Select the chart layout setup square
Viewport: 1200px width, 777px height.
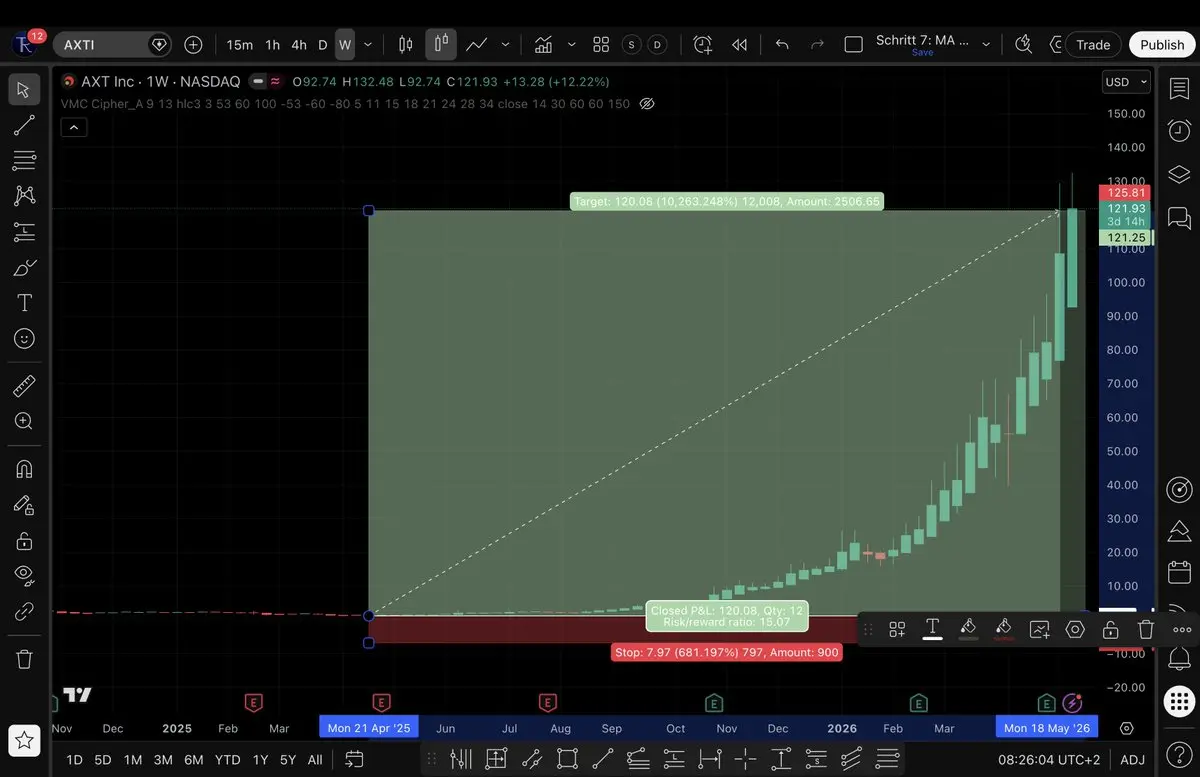(854, 45)
